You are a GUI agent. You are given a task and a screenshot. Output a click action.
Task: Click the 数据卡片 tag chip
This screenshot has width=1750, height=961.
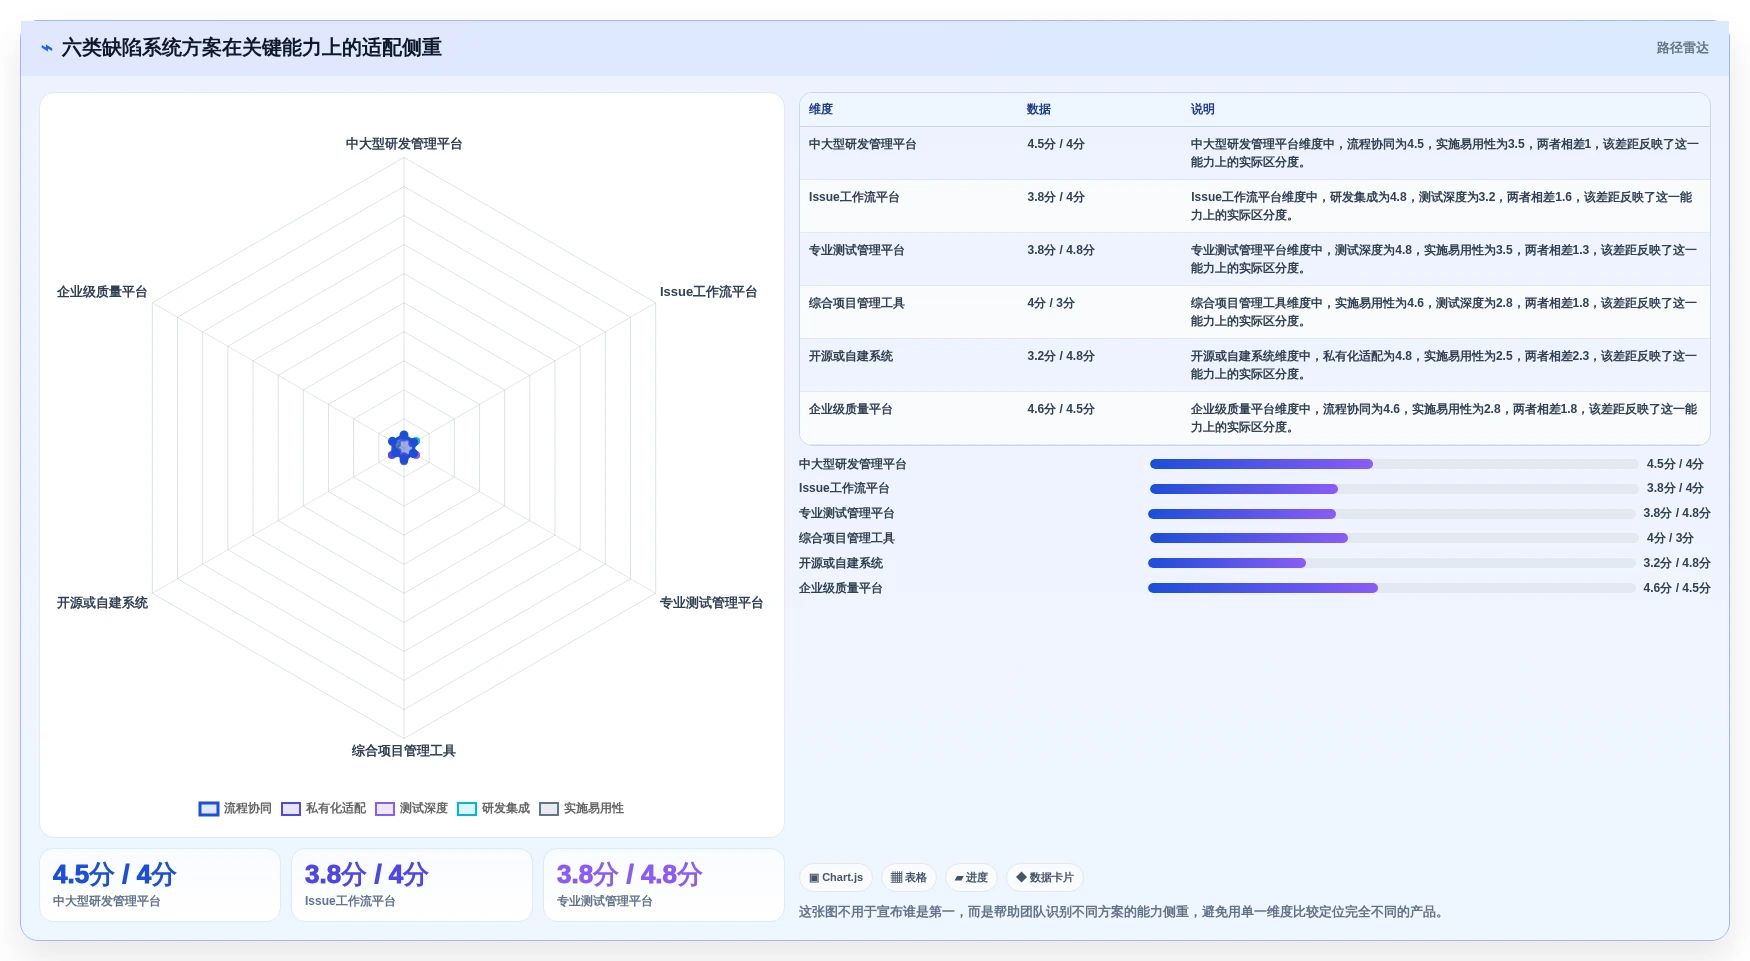pos(1045,878)
